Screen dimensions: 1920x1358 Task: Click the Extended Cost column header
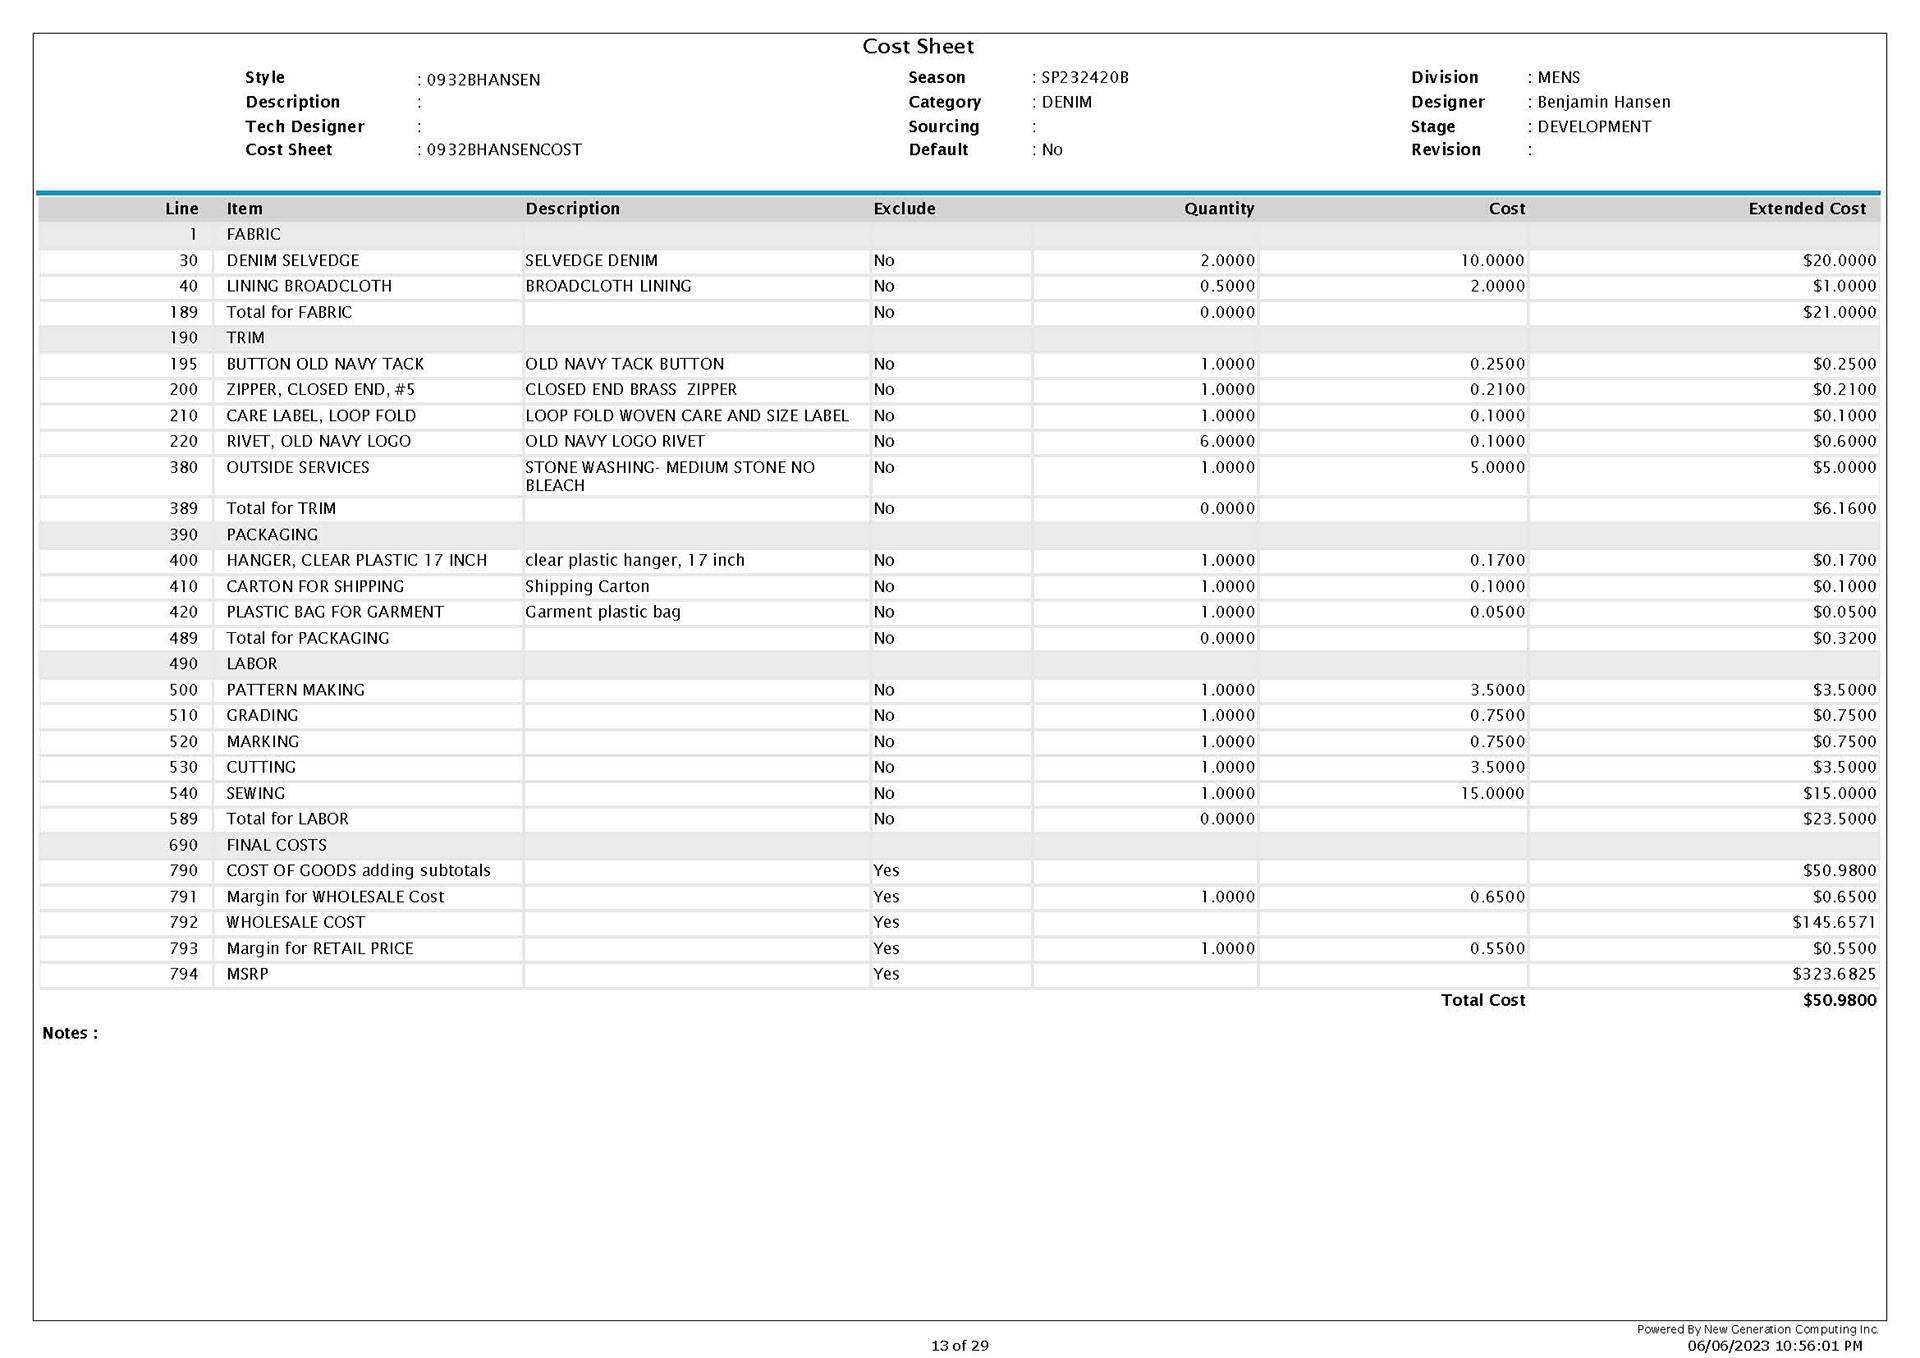[1806, 208]
